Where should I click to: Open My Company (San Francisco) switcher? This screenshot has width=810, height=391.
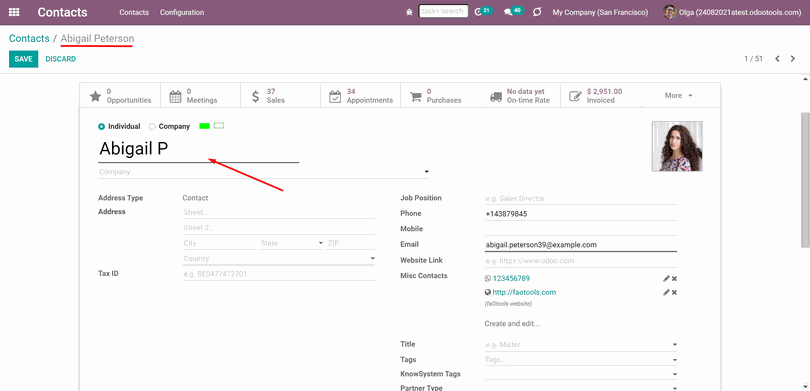click(600, 12)
